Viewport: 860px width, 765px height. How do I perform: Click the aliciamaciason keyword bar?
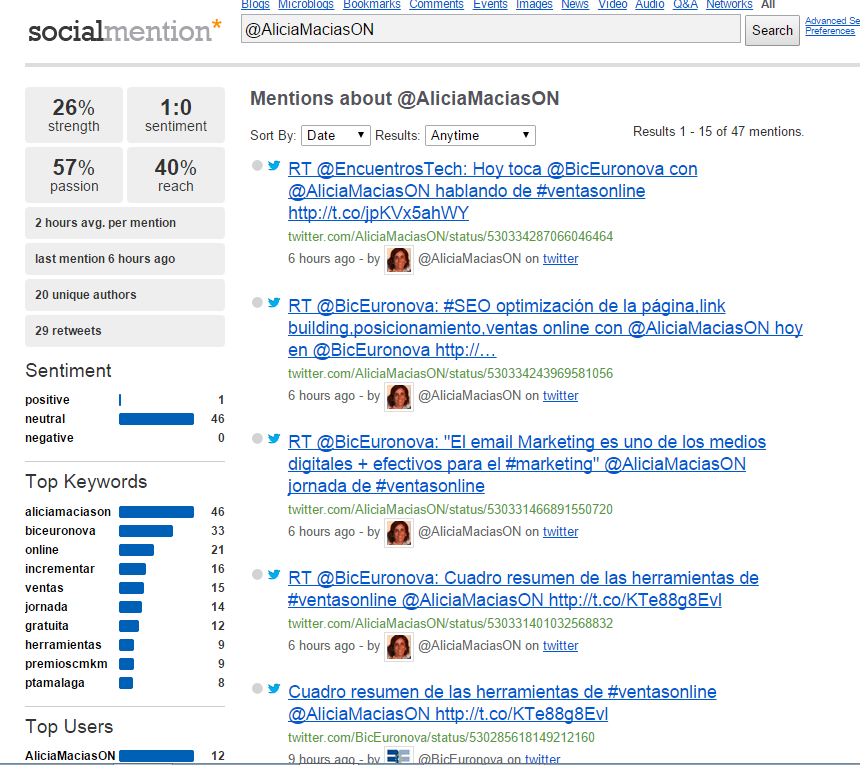pyautogui.click(x=156, y=512)
